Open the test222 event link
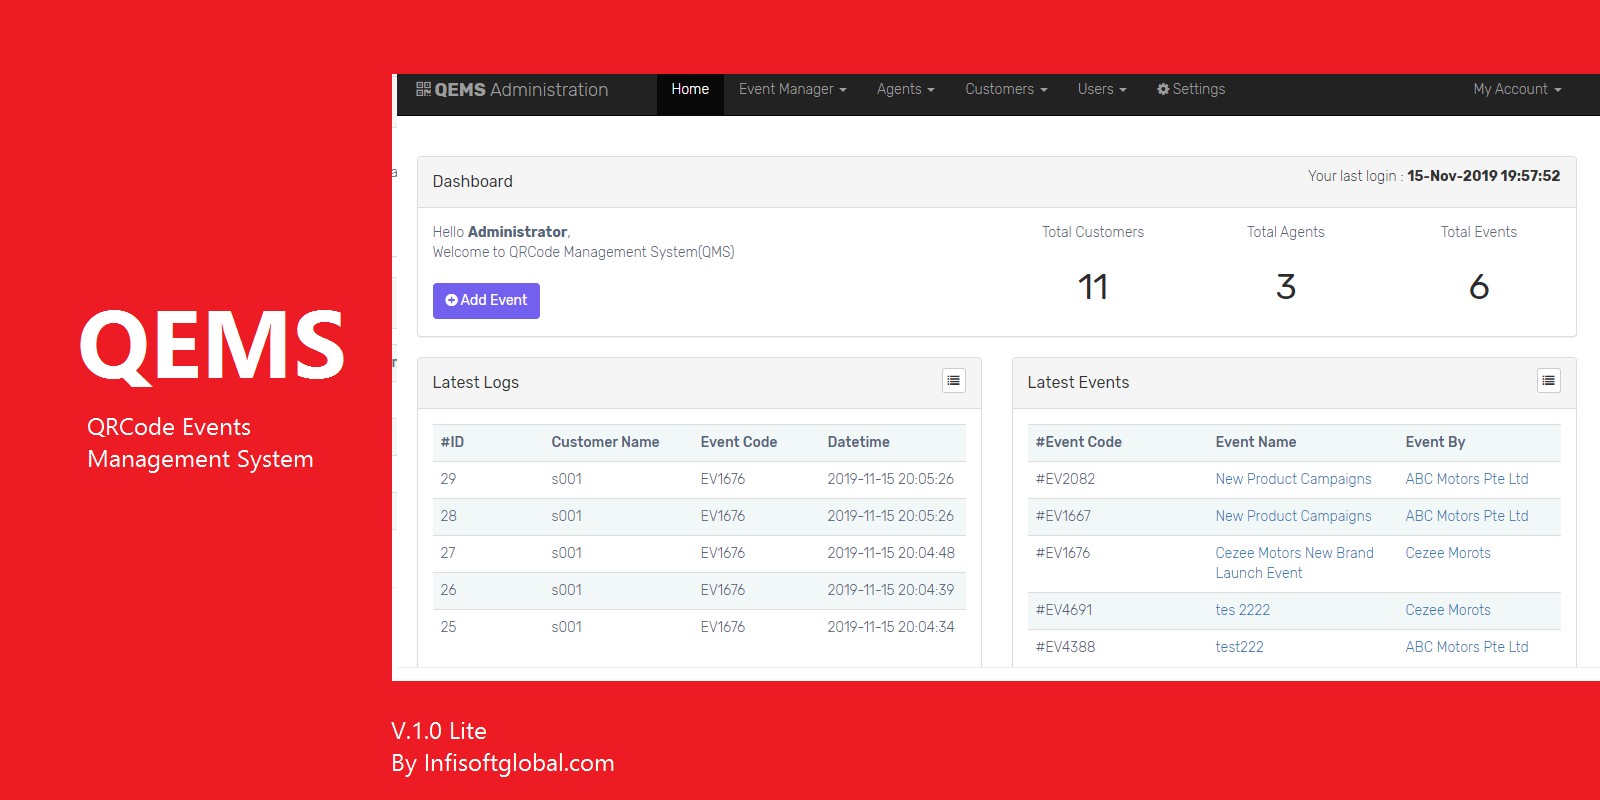Image resolution: width=1600 pixels, height=800 pixels. coord(1239,647)
